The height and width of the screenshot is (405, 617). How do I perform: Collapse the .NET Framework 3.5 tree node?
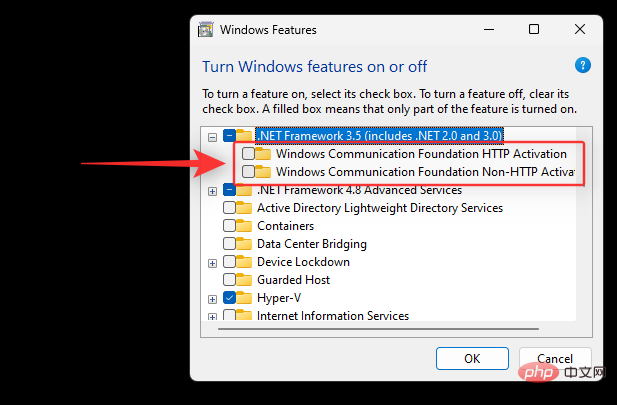(213, 136)
